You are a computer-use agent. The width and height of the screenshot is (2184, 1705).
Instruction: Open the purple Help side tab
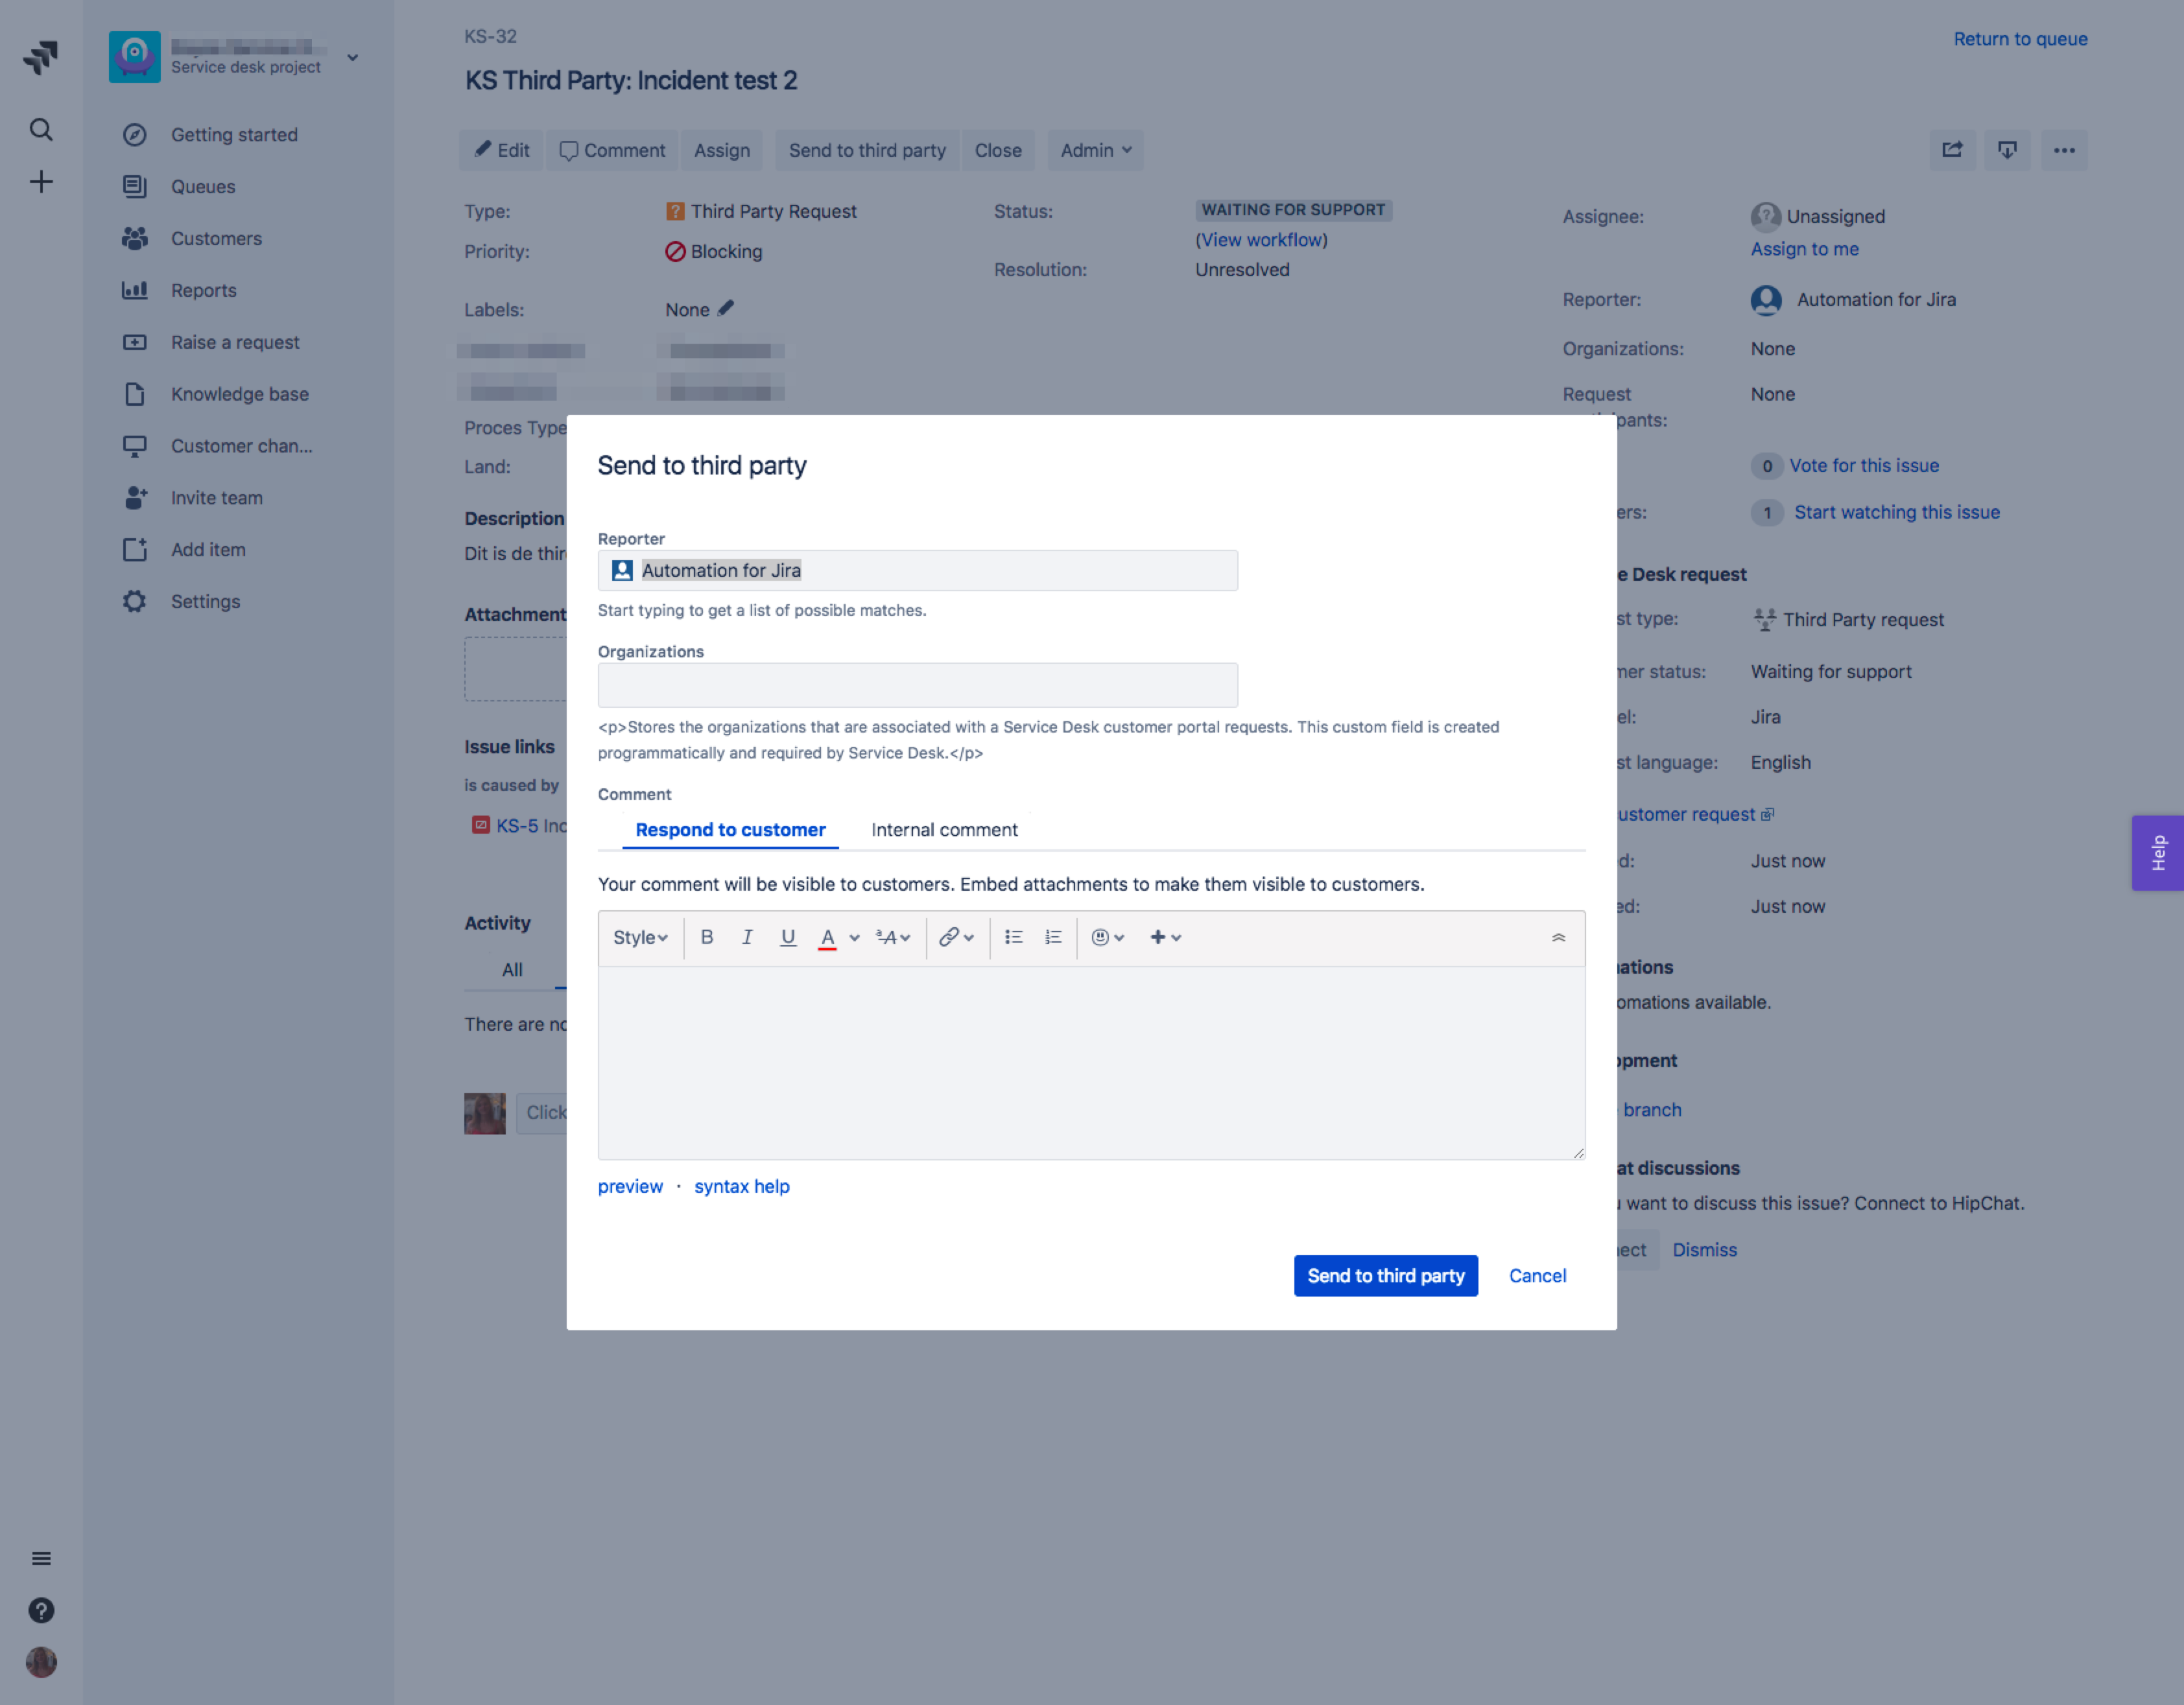pos(2158,853)
